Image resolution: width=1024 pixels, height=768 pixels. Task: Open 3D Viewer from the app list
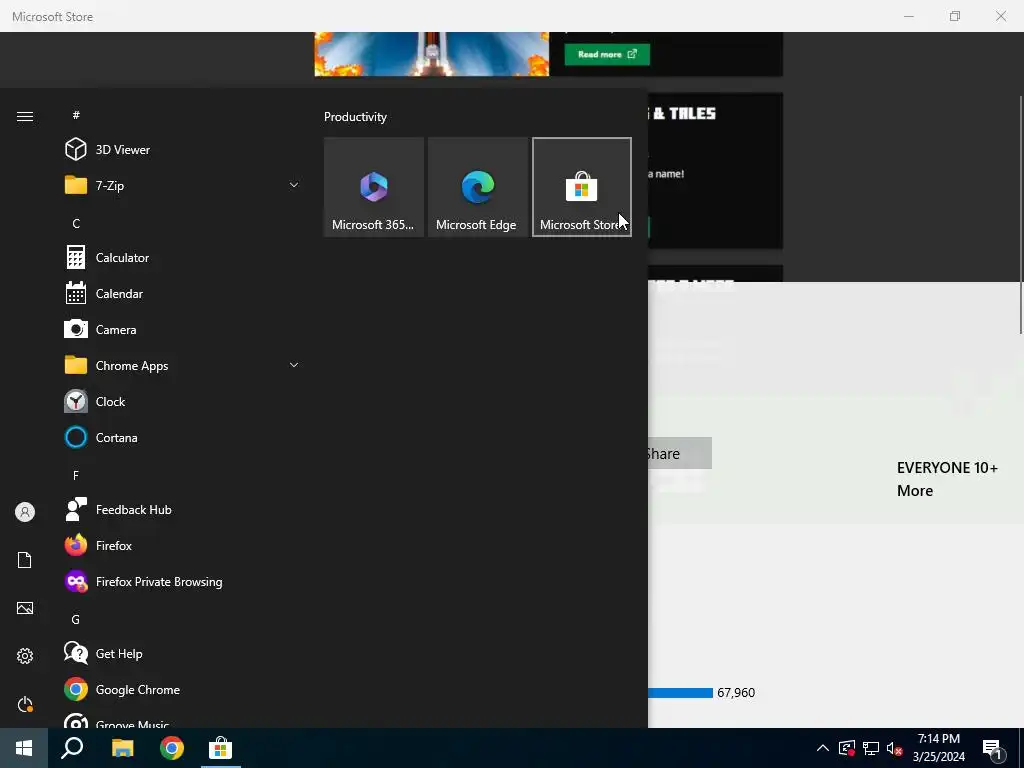pyautogui.click(x=181, y=150)
